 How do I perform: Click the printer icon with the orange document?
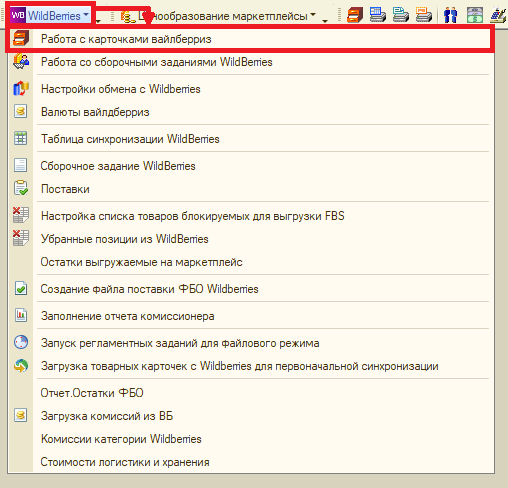[424, 15]
